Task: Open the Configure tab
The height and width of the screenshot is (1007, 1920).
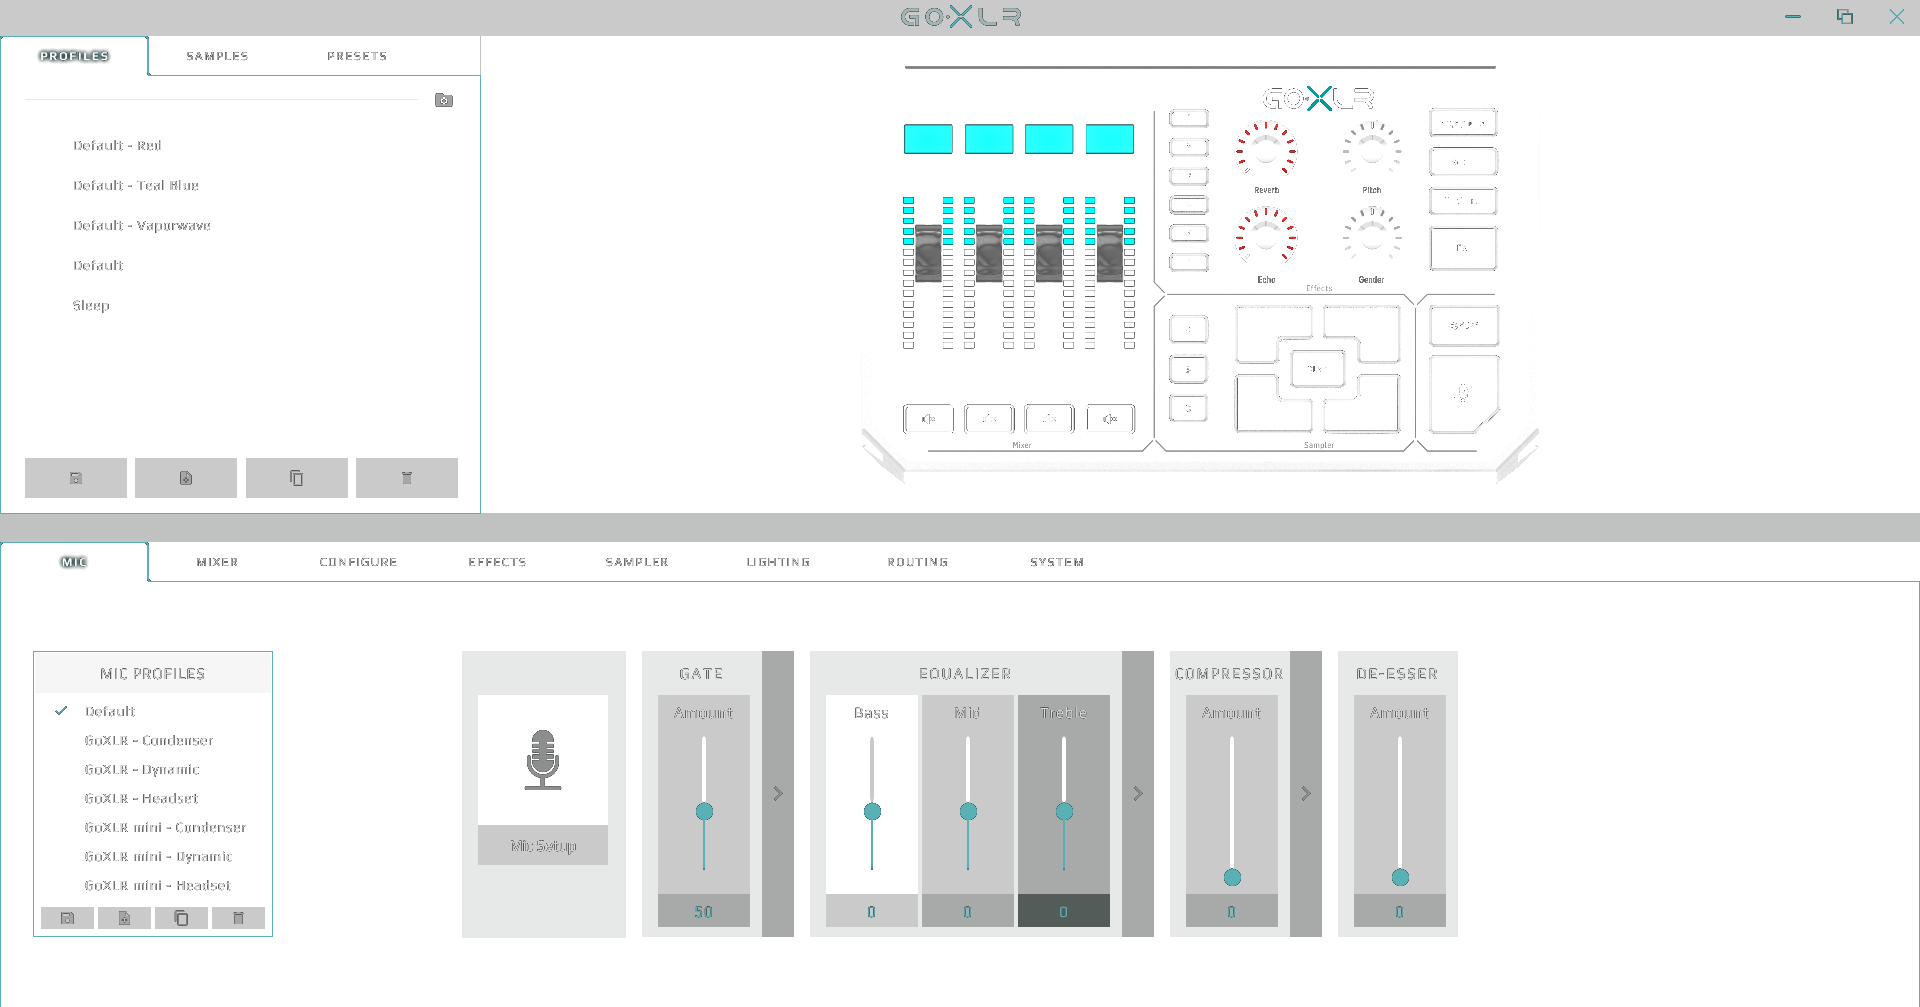Action: click(358, 562)
